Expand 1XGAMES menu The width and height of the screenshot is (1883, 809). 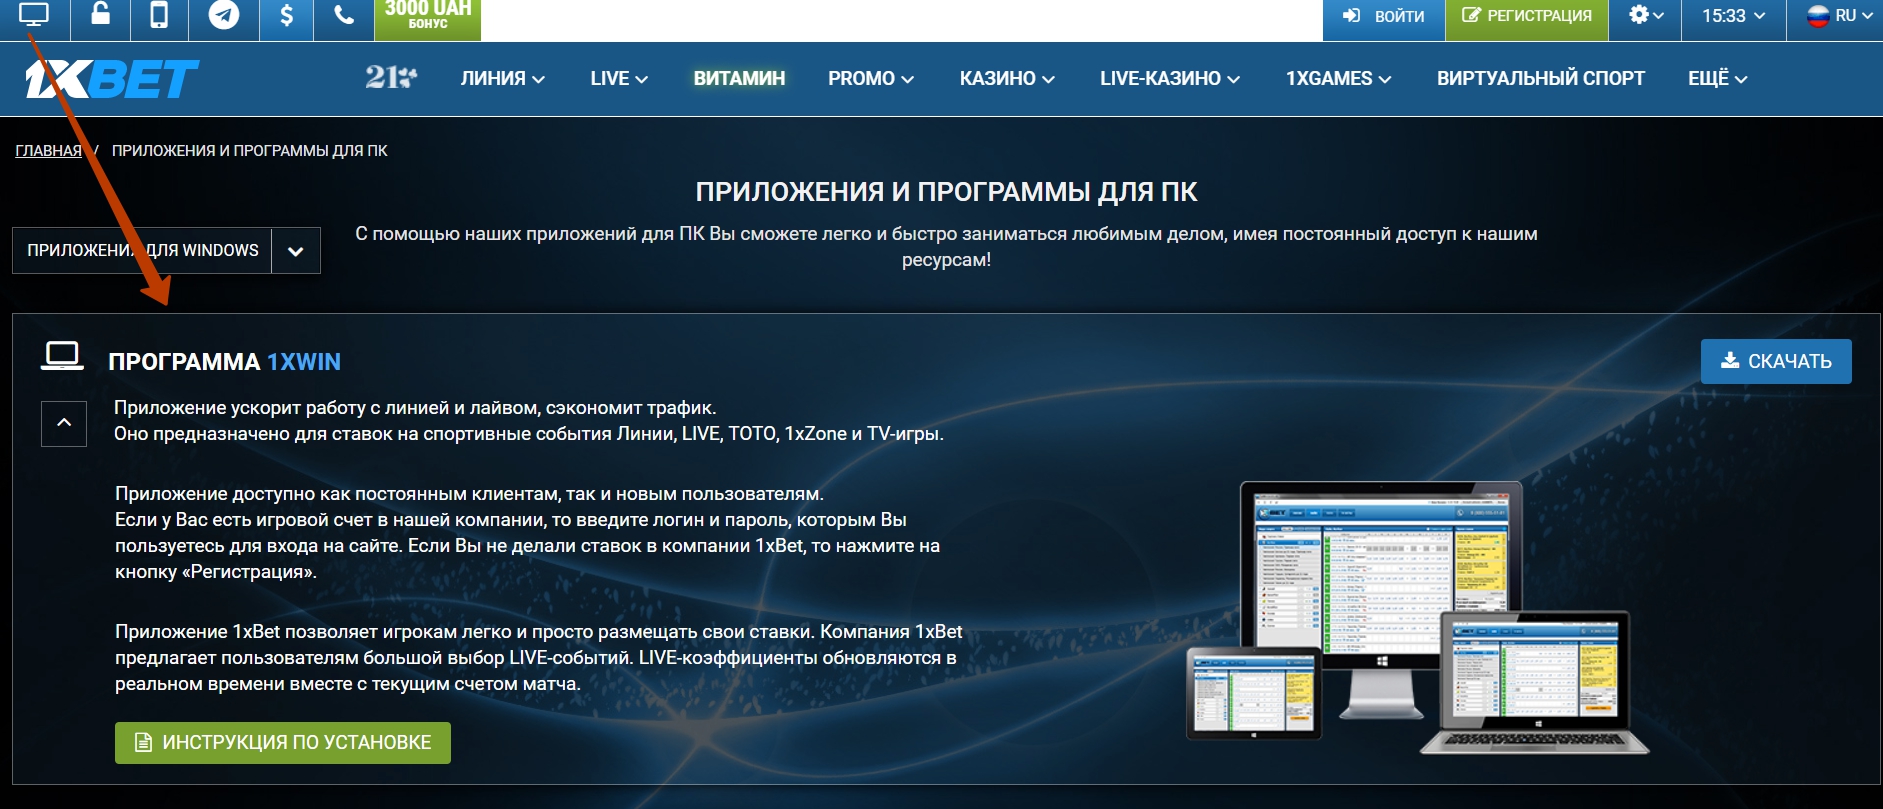pyautogui.click(x=1338, y=78)
